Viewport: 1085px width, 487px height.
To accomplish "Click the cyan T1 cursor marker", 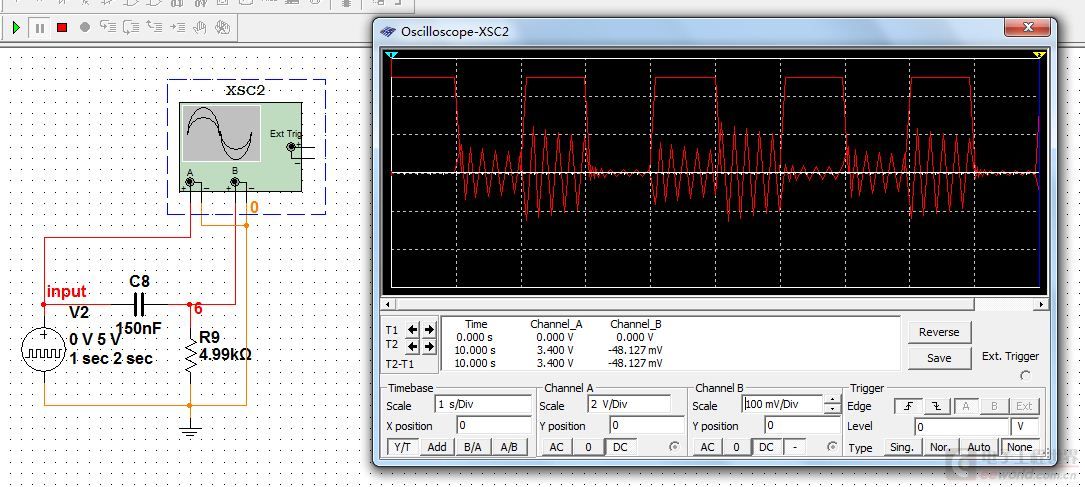I will pyautogui.click(x=391, y=54).
